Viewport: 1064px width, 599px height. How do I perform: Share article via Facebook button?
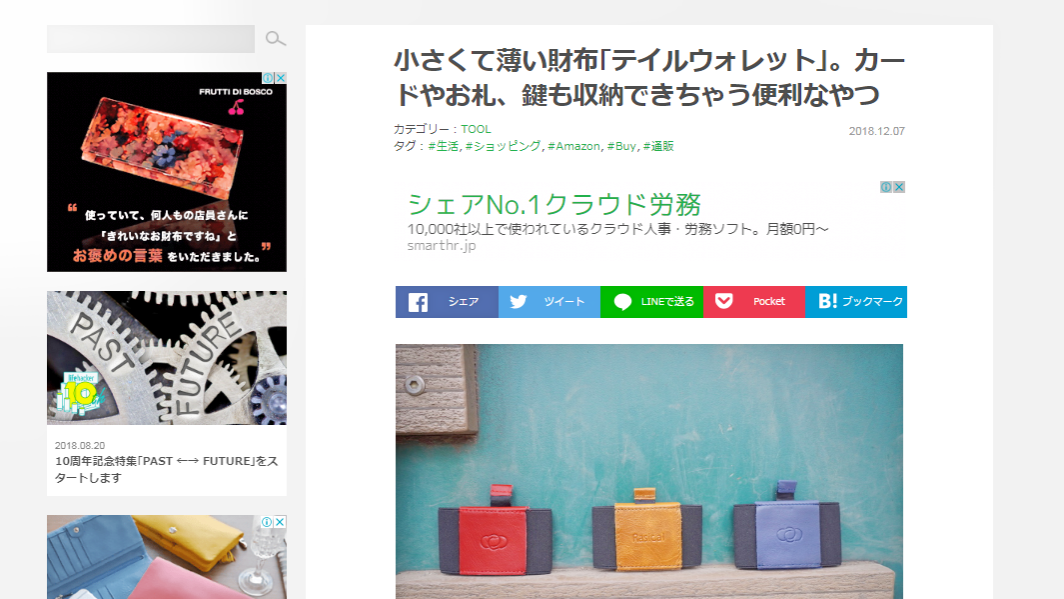(x=446, y=302)
